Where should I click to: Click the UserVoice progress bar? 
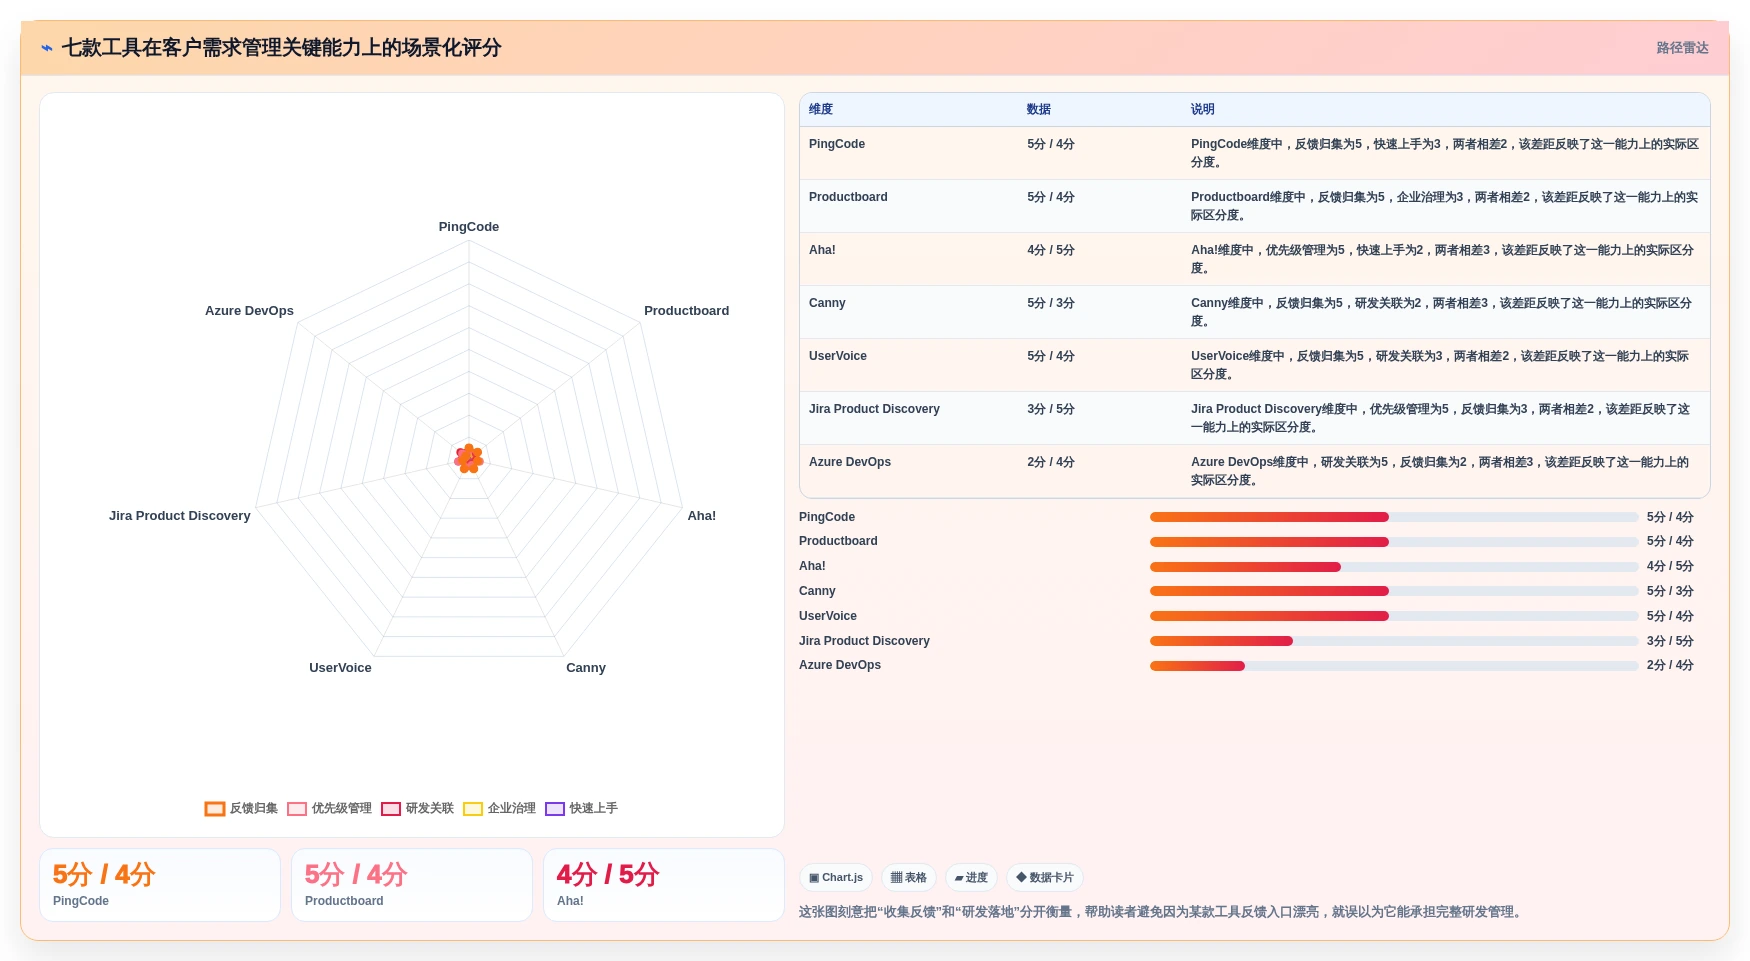(x=1394, y=616)
